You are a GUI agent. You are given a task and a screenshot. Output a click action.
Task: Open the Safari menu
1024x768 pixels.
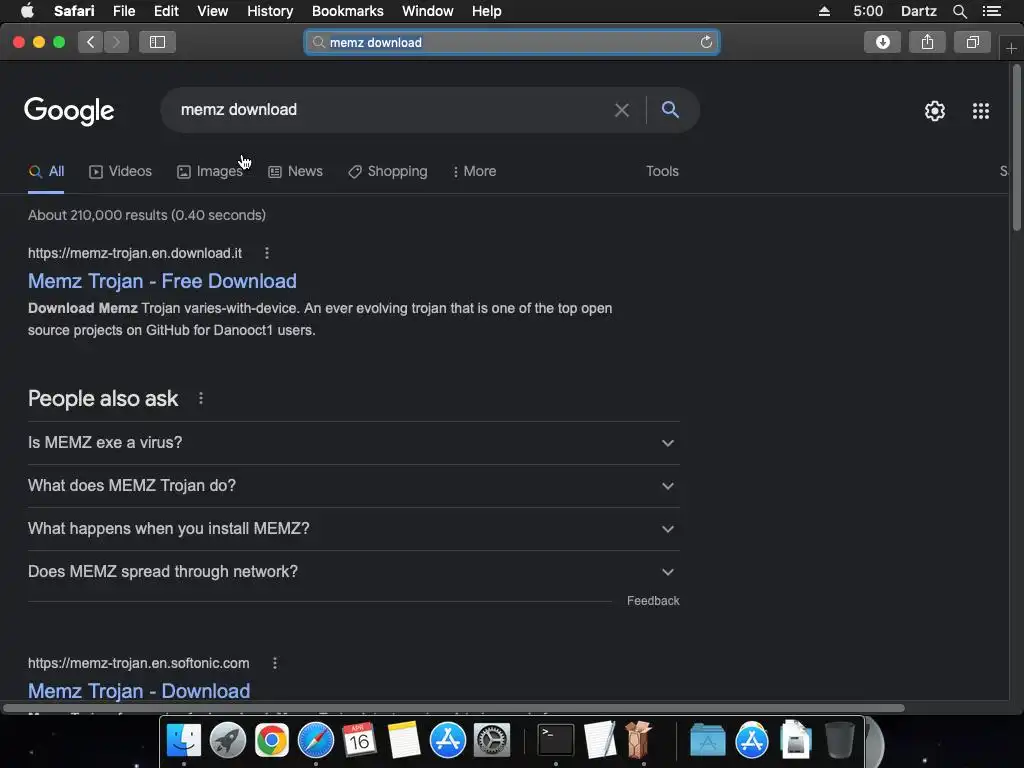click(x=74, y=11)
